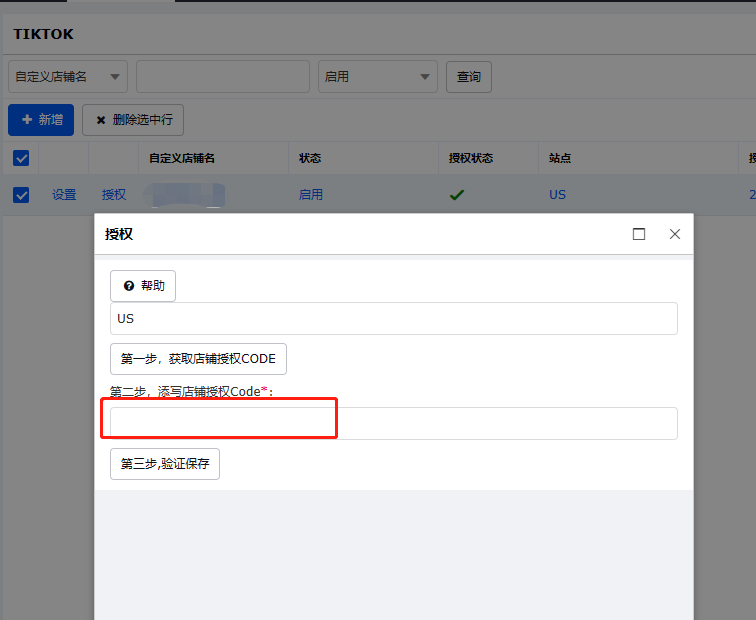This screenshot has width=756, height=620.
Task: Click the 授权状态 column header
Action: (x=471, y=158)
